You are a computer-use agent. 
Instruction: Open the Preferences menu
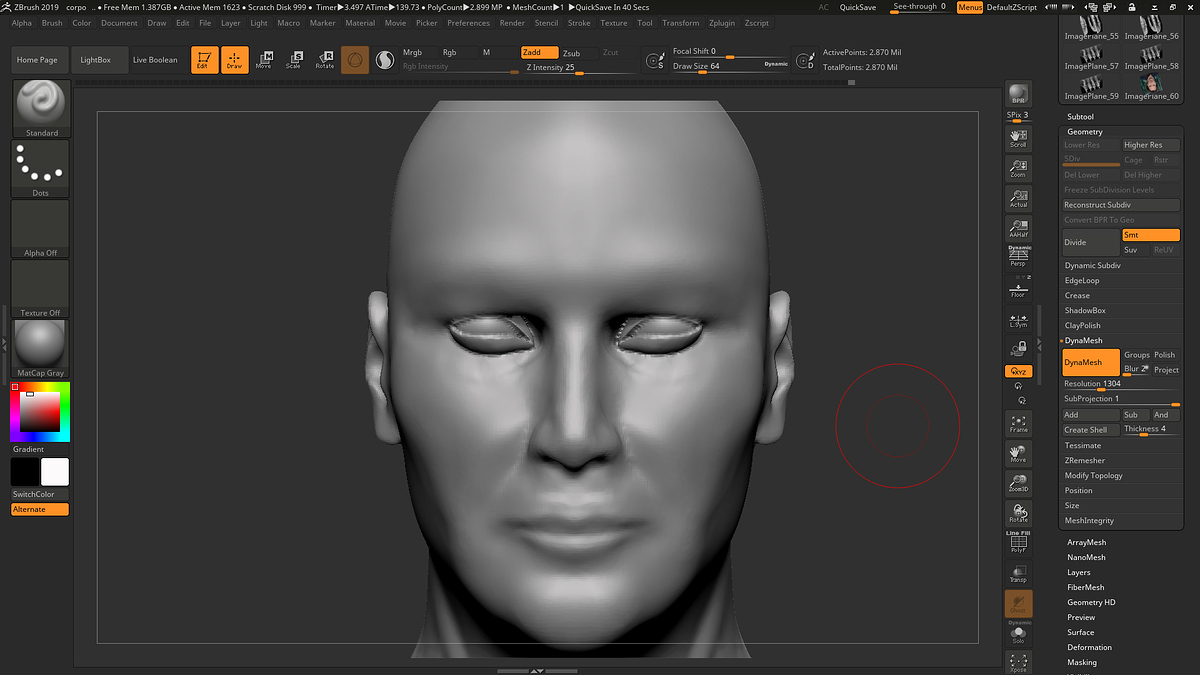pos(469,23)
